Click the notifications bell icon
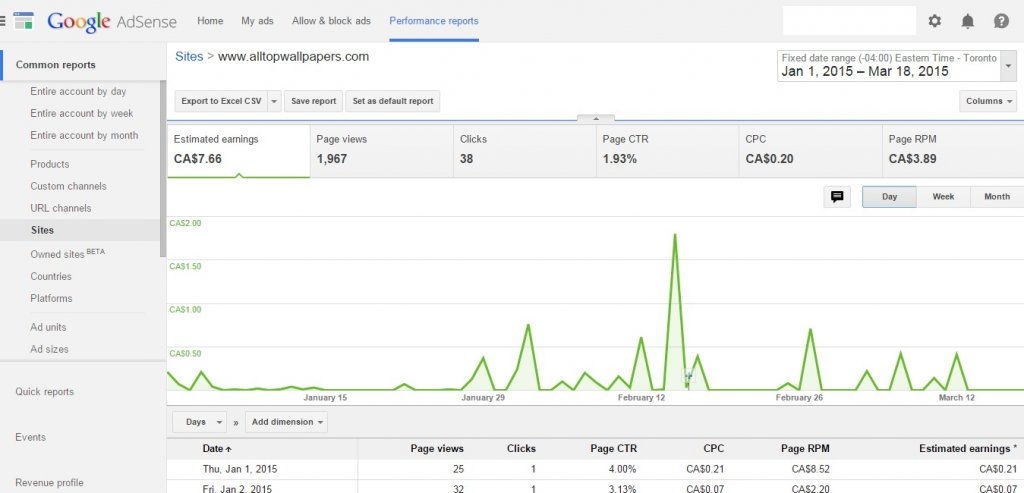 tap(968, 21)
